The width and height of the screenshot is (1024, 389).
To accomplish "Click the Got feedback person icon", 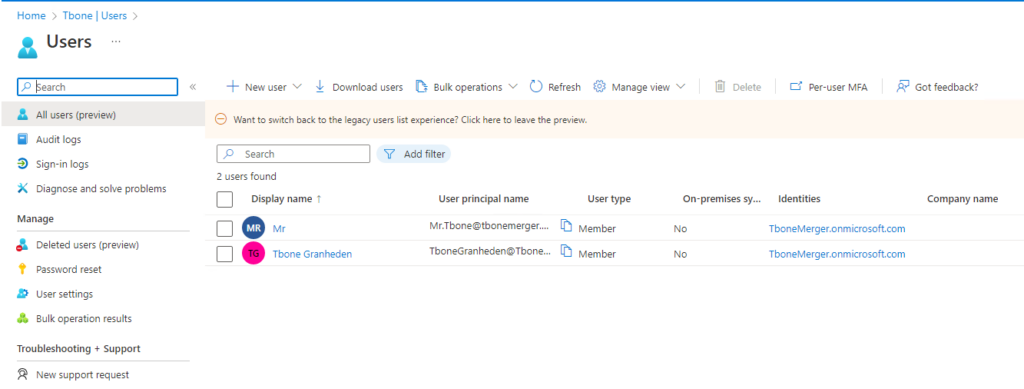I will click(903, 87).
